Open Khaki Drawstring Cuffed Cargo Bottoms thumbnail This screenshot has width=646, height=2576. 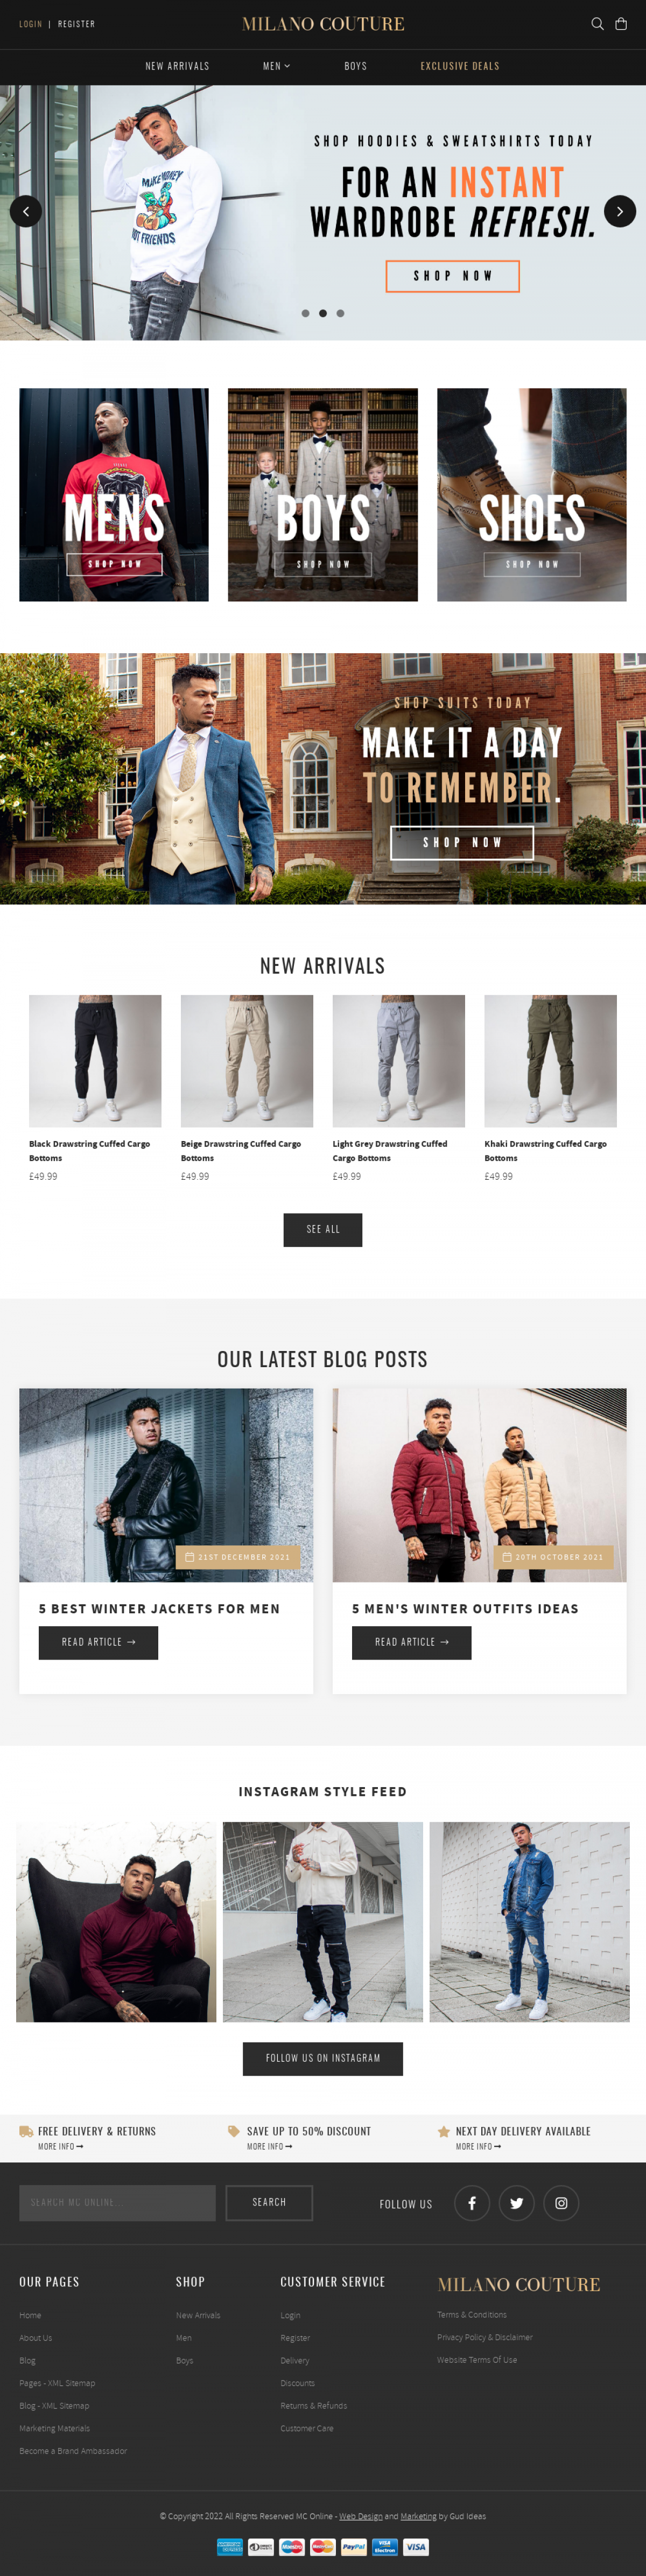coord(550,1061)
